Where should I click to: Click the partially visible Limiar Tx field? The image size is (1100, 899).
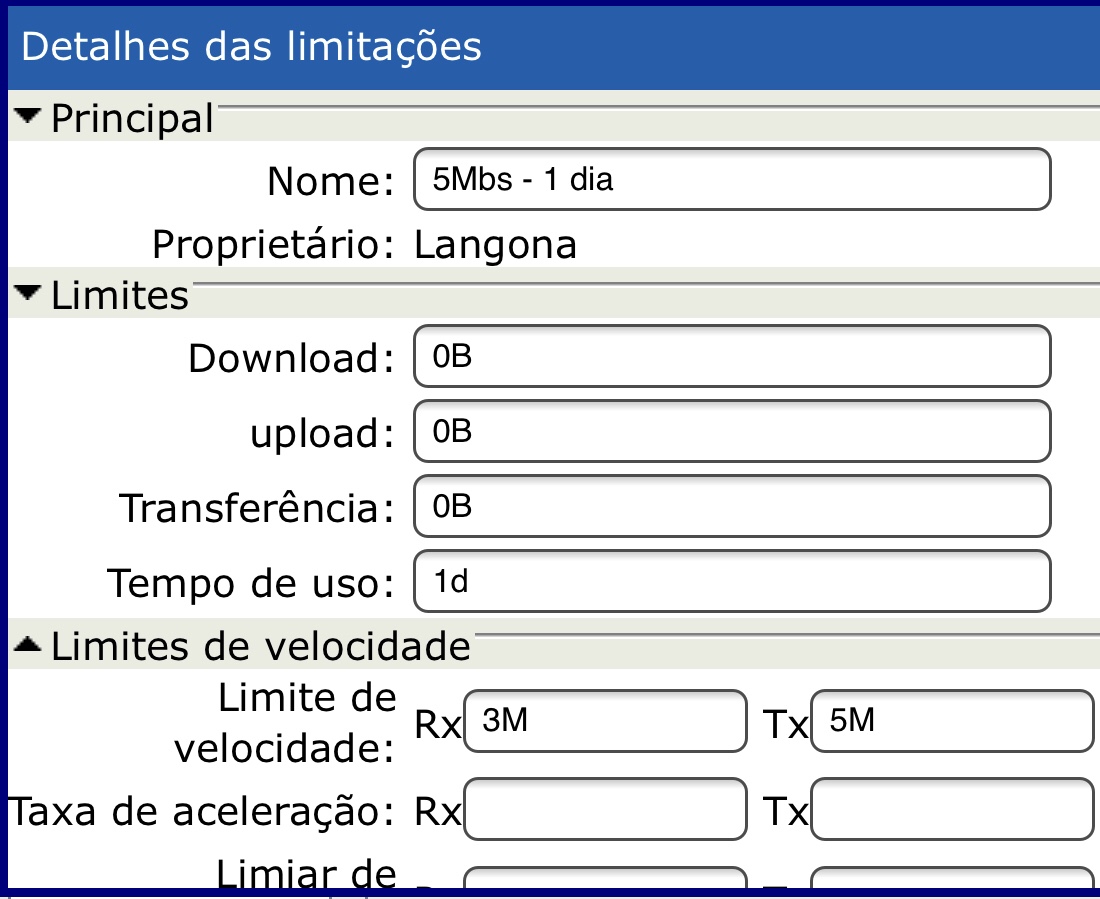click(x=951, y=878)
